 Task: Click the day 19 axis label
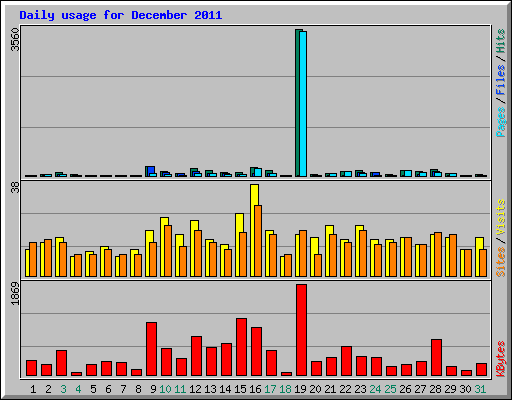pos(300,389)
